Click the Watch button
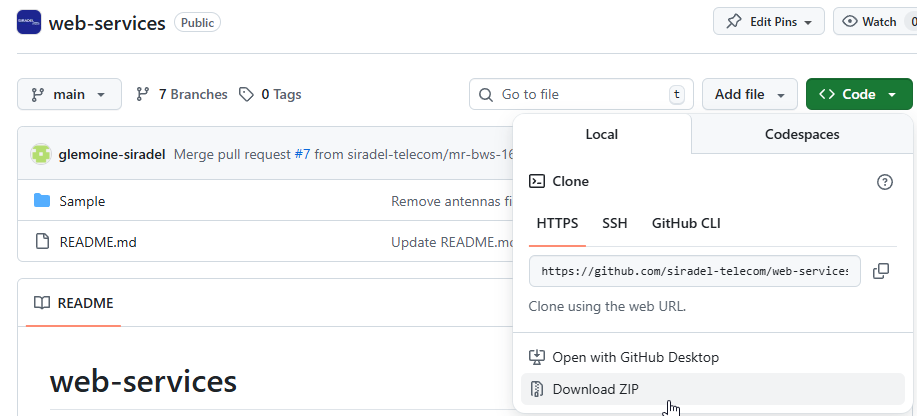 pyautogui.click(x=875, y=22)
